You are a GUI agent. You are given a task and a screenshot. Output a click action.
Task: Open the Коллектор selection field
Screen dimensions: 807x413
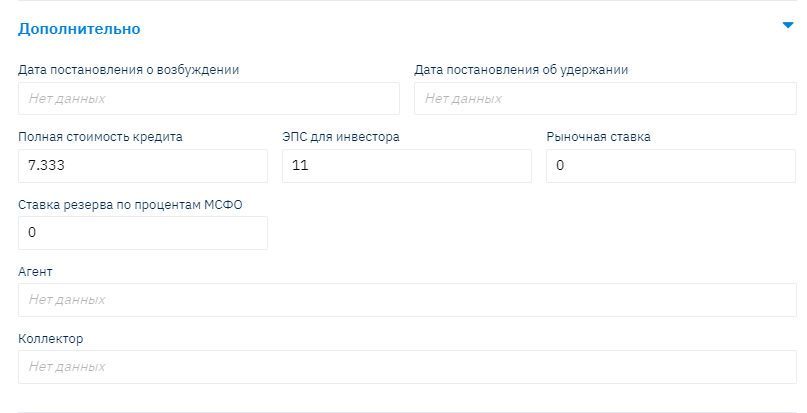click(405, 367)
